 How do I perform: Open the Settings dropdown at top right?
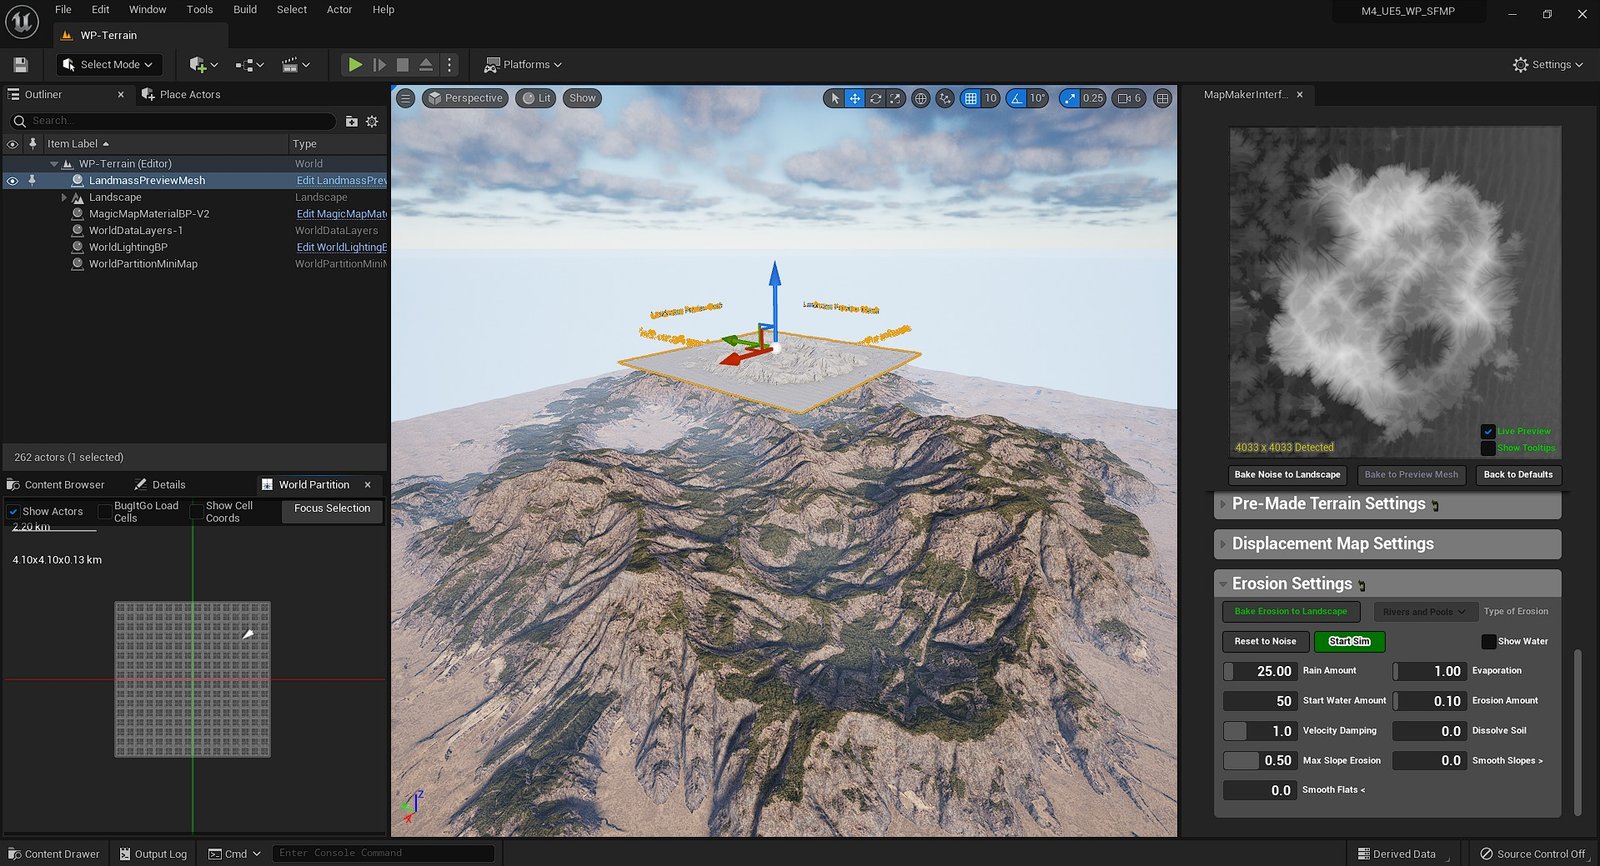click(x=1548, y=65)
